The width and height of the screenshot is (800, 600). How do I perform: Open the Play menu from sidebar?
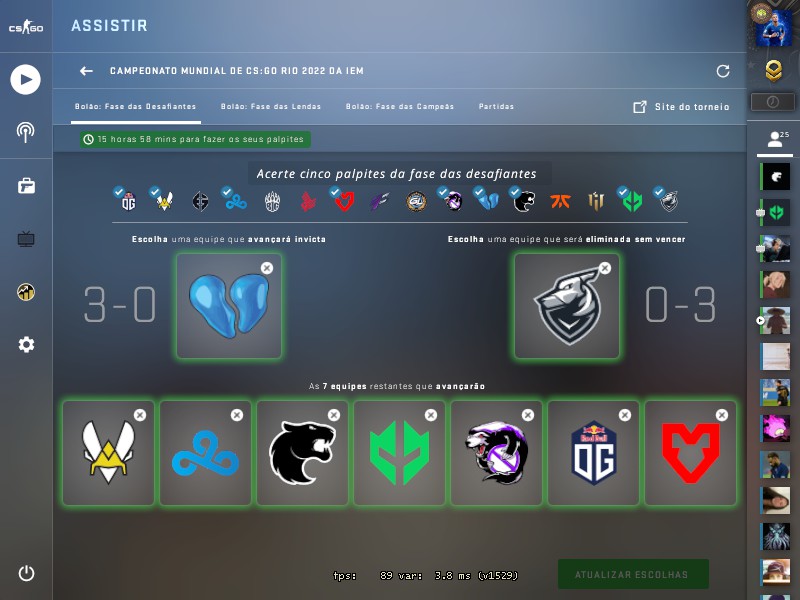tap(26, 80)
